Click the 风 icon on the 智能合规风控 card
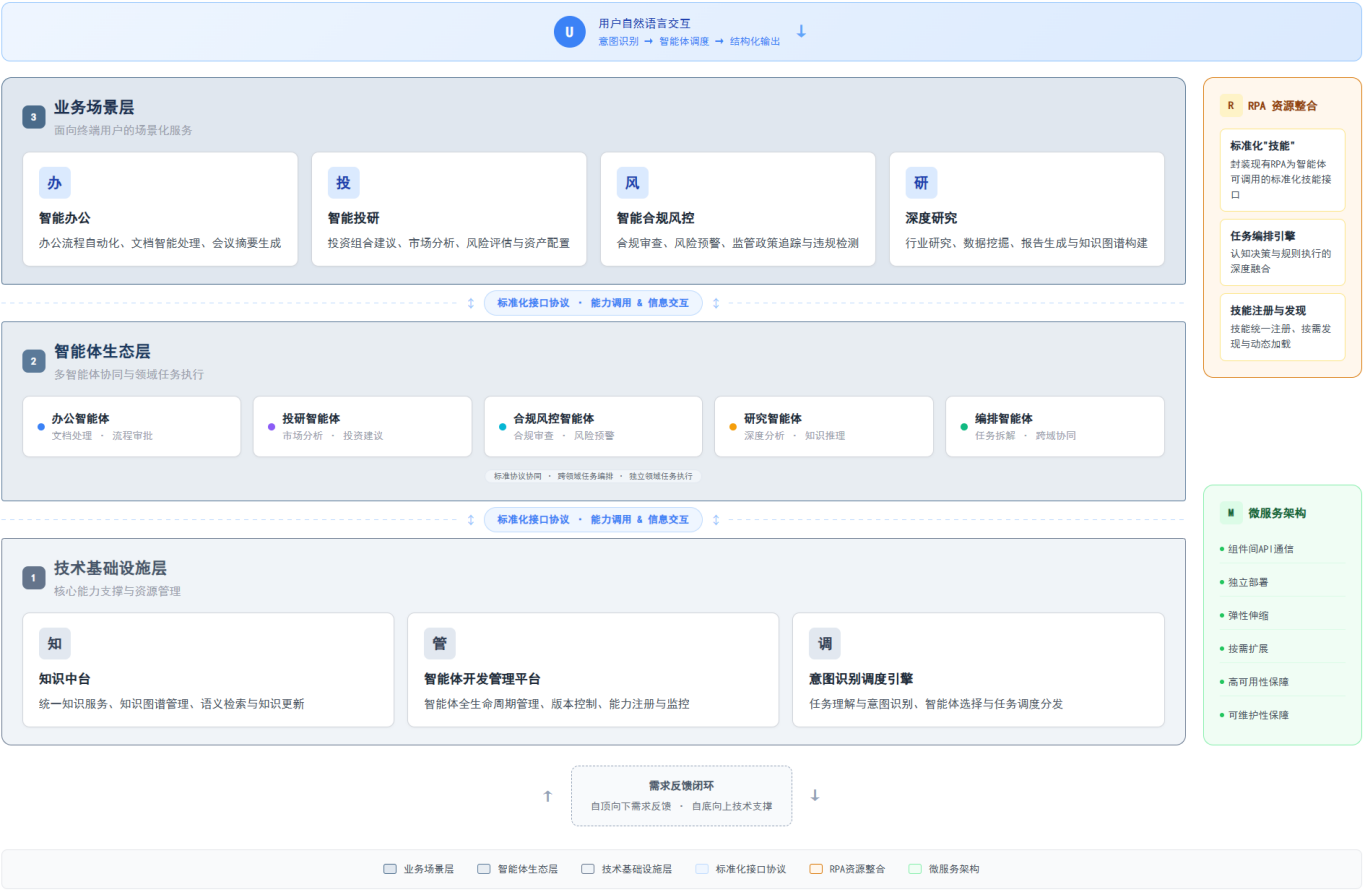 [633, 183]
